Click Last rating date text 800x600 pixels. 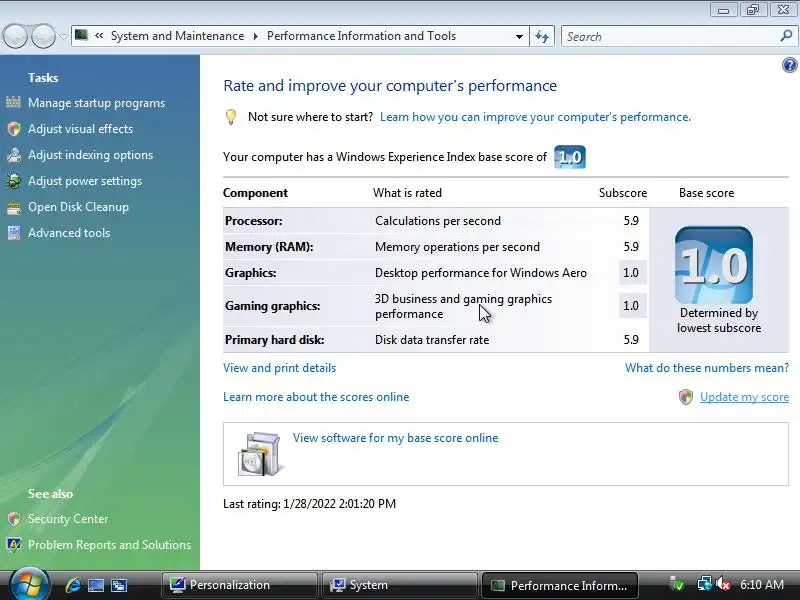click(309, 504)
